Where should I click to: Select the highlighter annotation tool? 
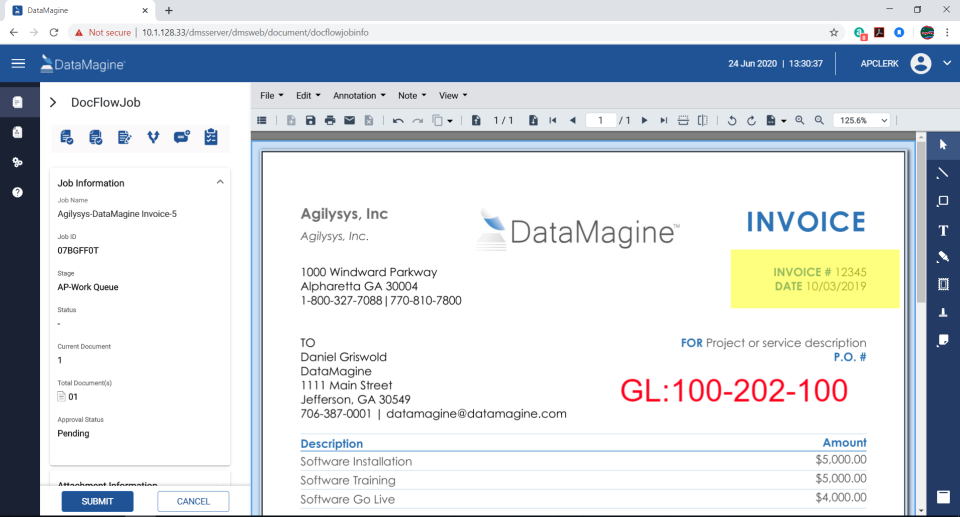(943, 257)
